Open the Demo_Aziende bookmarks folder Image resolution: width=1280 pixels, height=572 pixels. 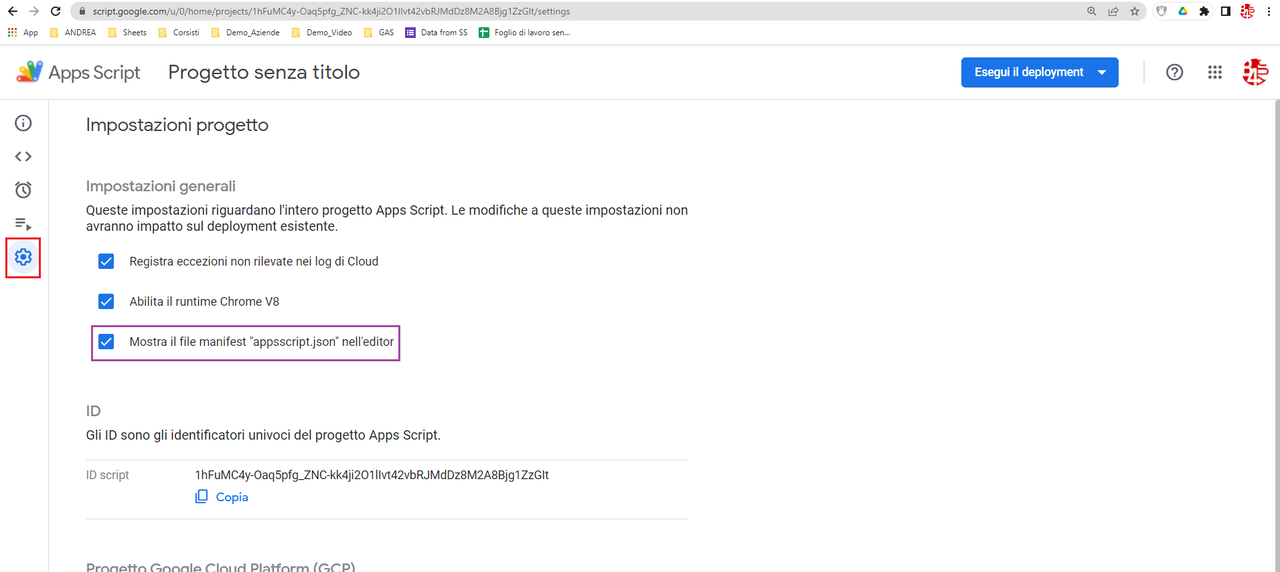pyautogui.click(x=245, y=32)
